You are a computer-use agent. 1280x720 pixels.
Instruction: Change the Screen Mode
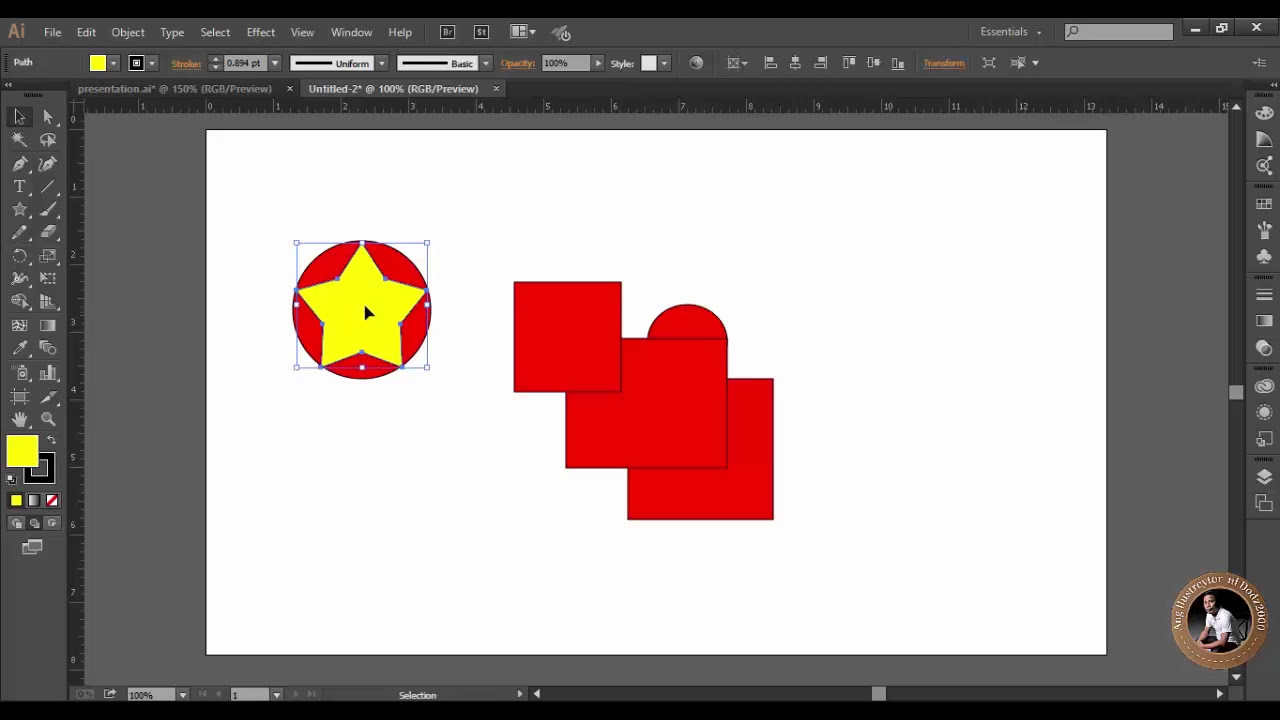tap(32, 547)
